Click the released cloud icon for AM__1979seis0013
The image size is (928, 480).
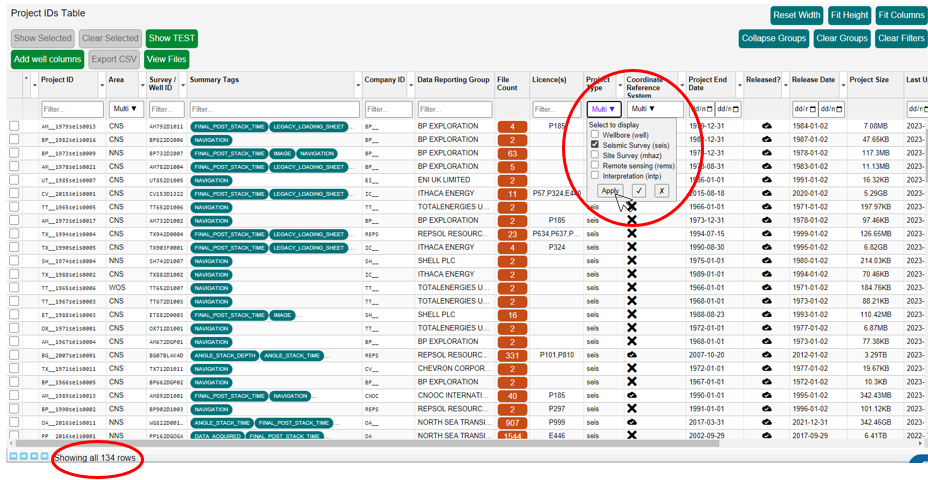pos(766,126)
